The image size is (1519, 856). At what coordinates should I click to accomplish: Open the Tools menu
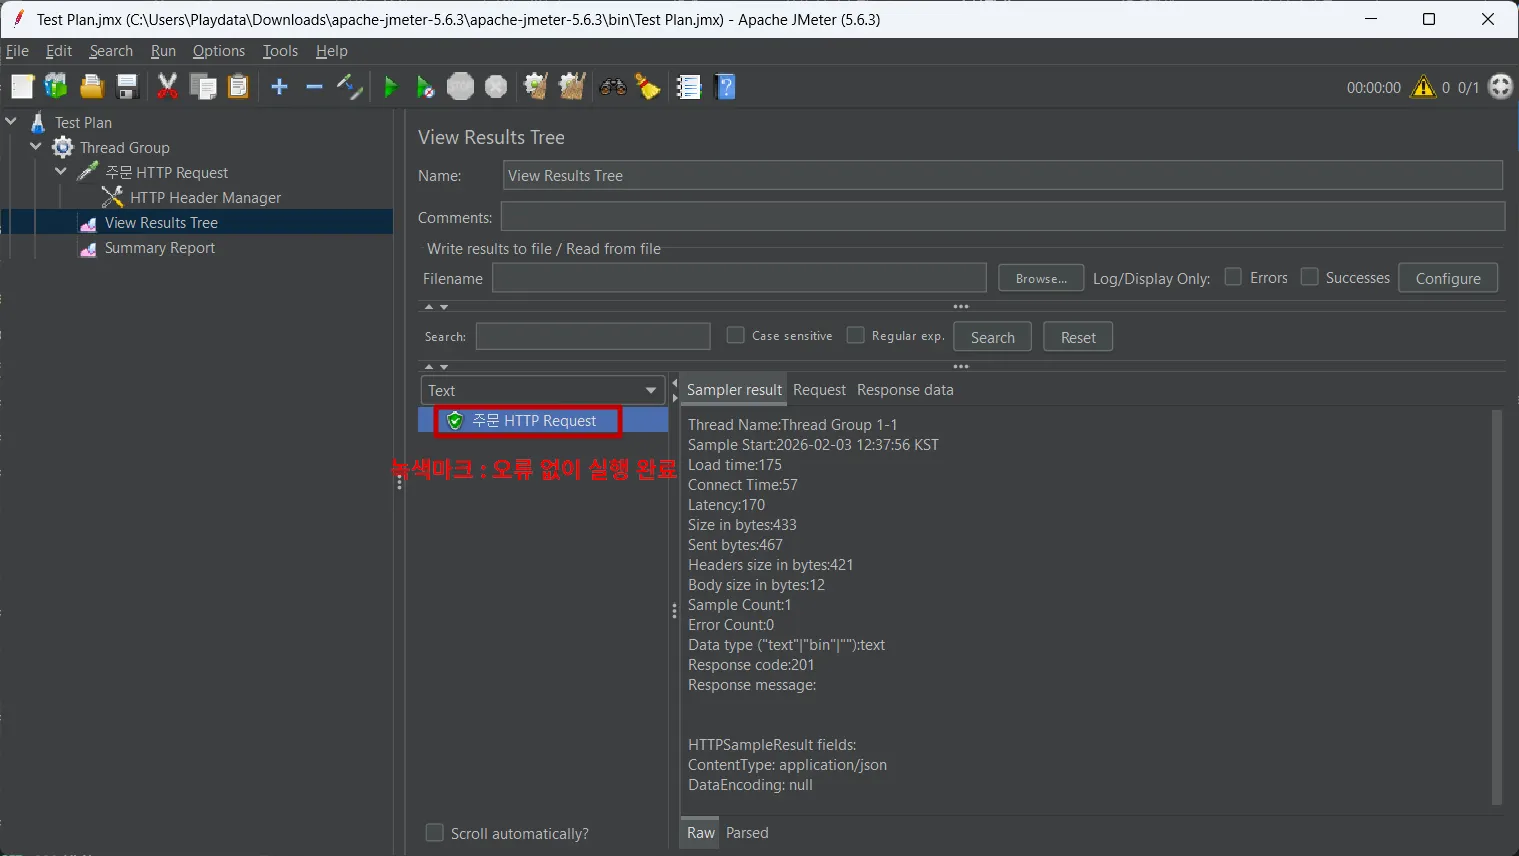[x=280, y=51]
